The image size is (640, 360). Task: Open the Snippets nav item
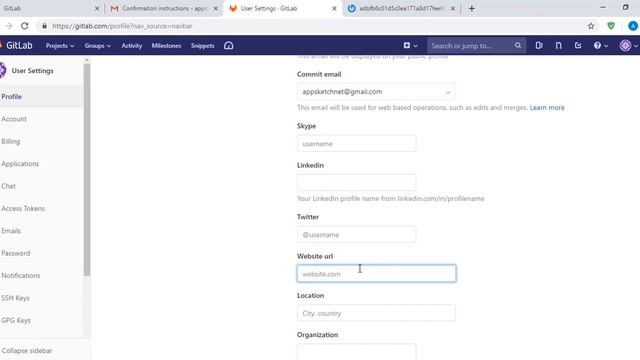pos(202,46)
